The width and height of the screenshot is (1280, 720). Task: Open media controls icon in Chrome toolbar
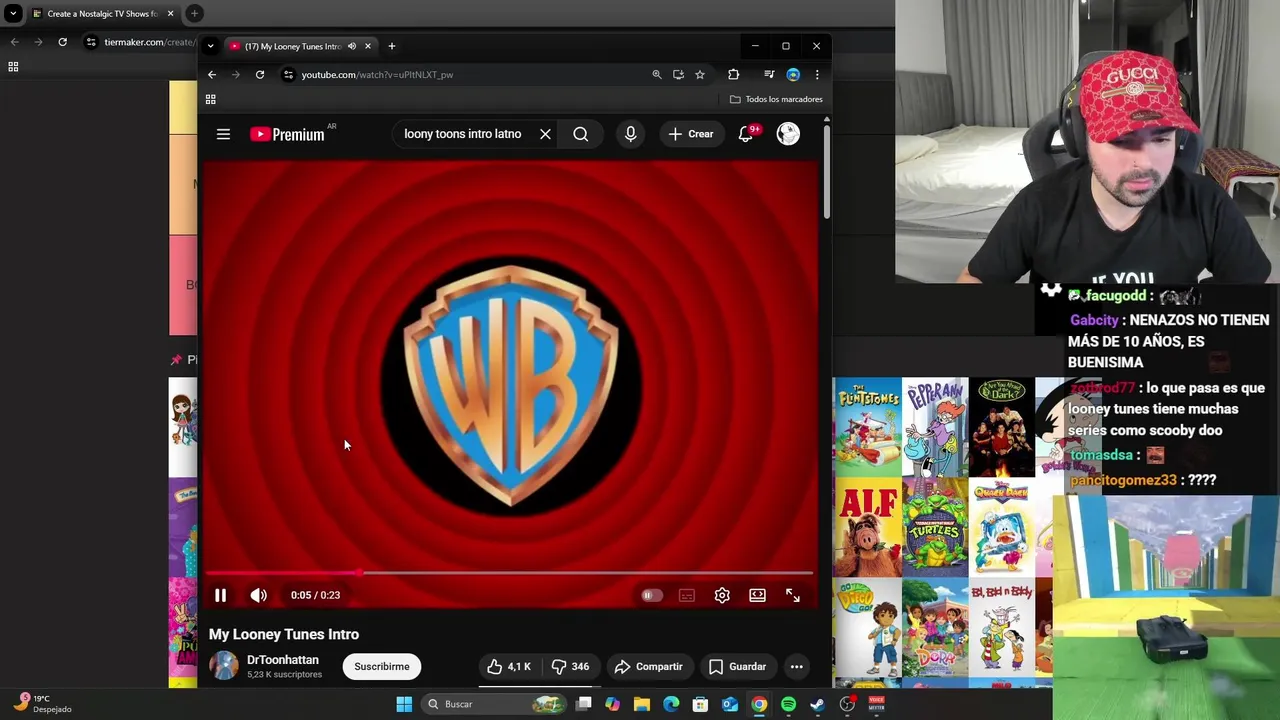tap(769, 74)
